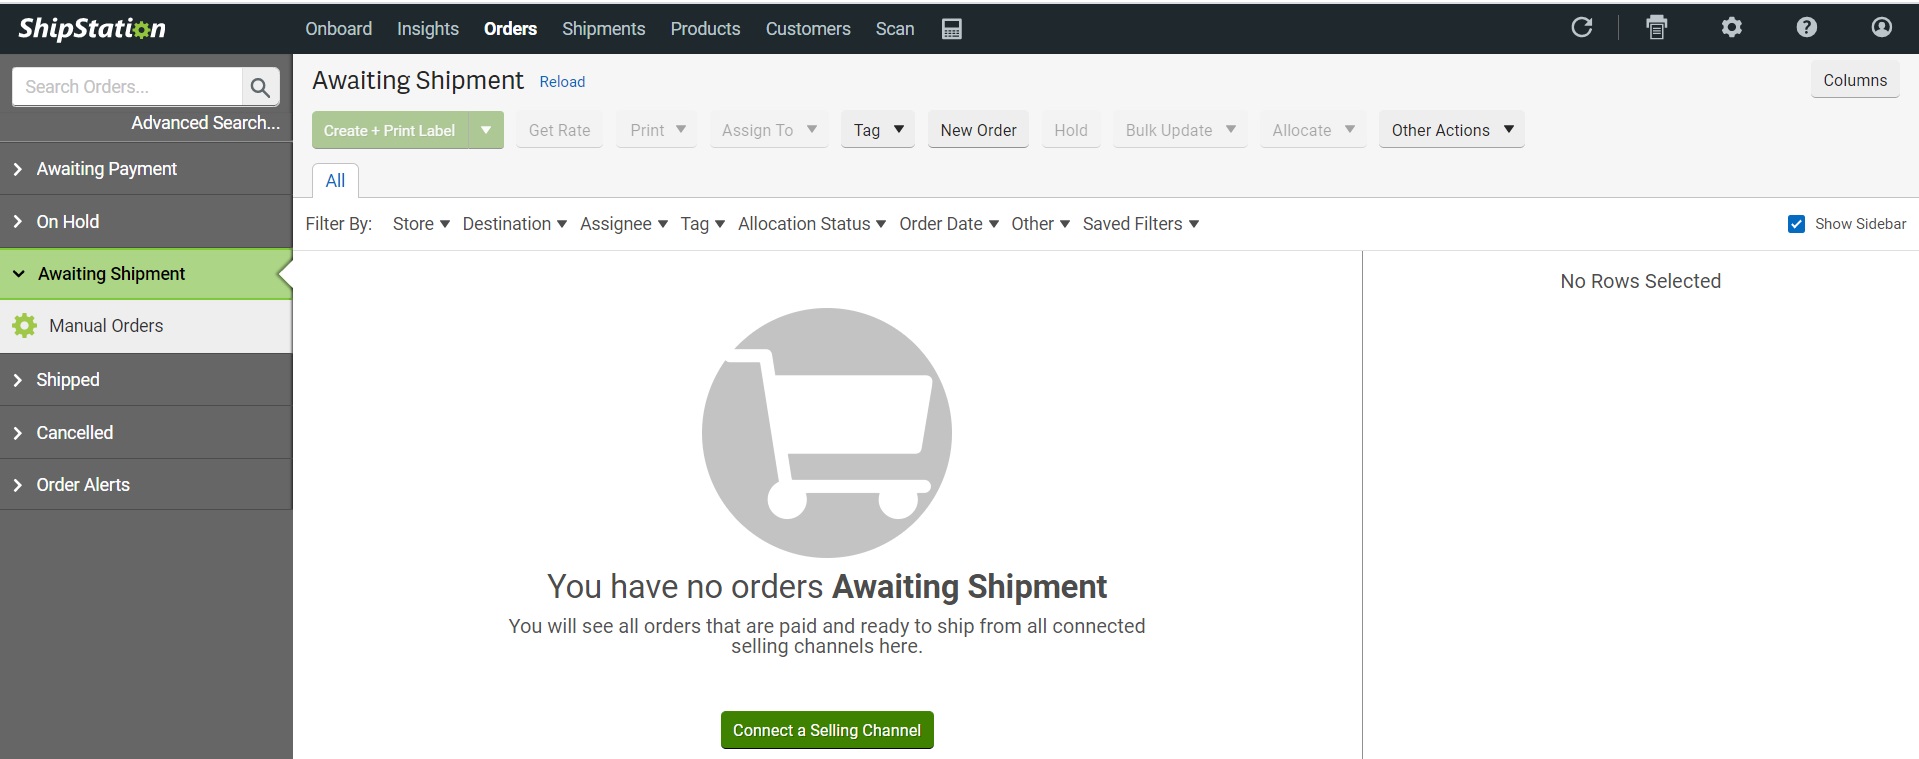The image size is (1919, 759).
Task: Click the search magnifier icon
Action: pos(260,87)
